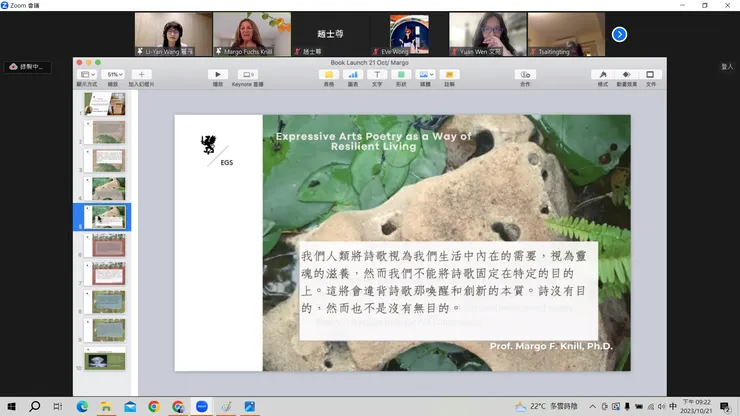Screen dimensions: 740x416
Task: Select the highlighted slide 5 thumbnail
Action: (105, 217)
